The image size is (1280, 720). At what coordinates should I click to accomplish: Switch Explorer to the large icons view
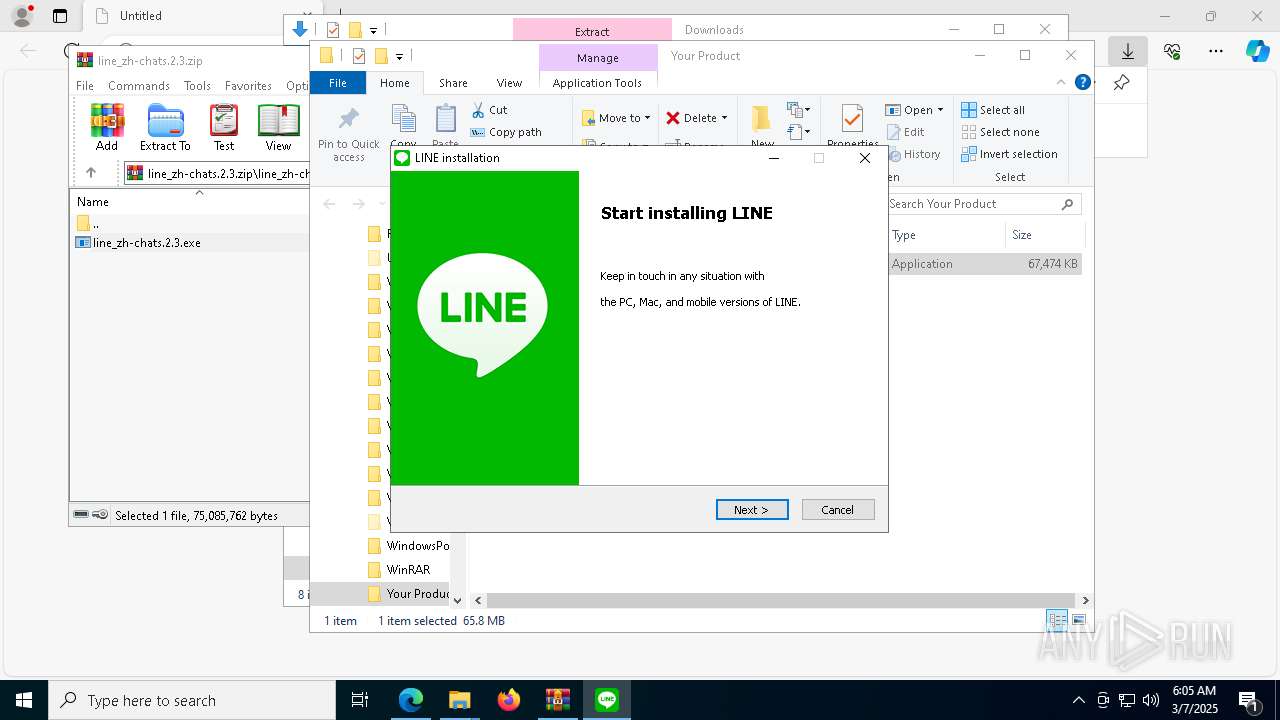tap(1078, 621)
